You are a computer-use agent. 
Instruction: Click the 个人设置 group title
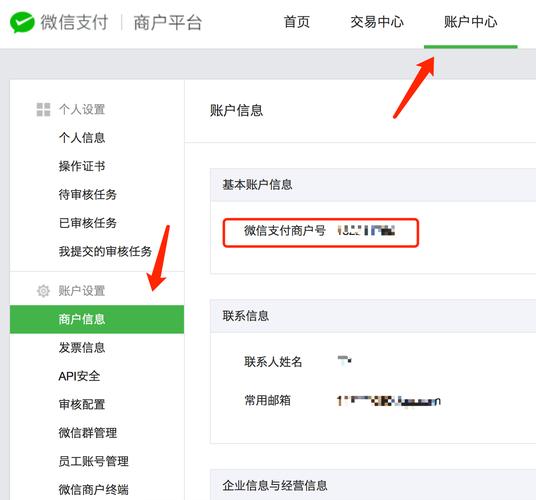tap(82, 109)
